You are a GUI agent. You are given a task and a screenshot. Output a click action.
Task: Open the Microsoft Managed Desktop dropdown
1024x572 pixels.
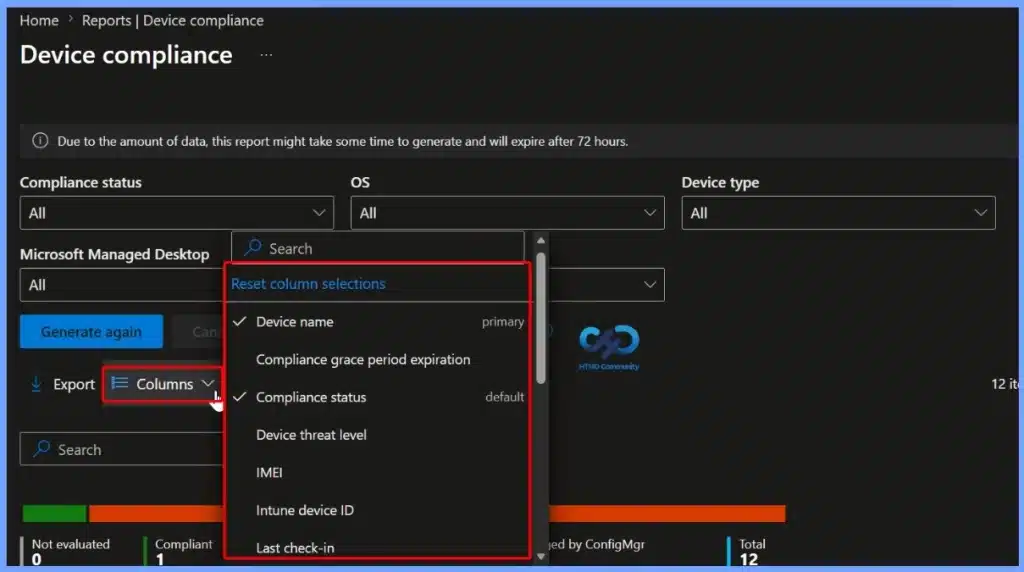tap(121, 285)
